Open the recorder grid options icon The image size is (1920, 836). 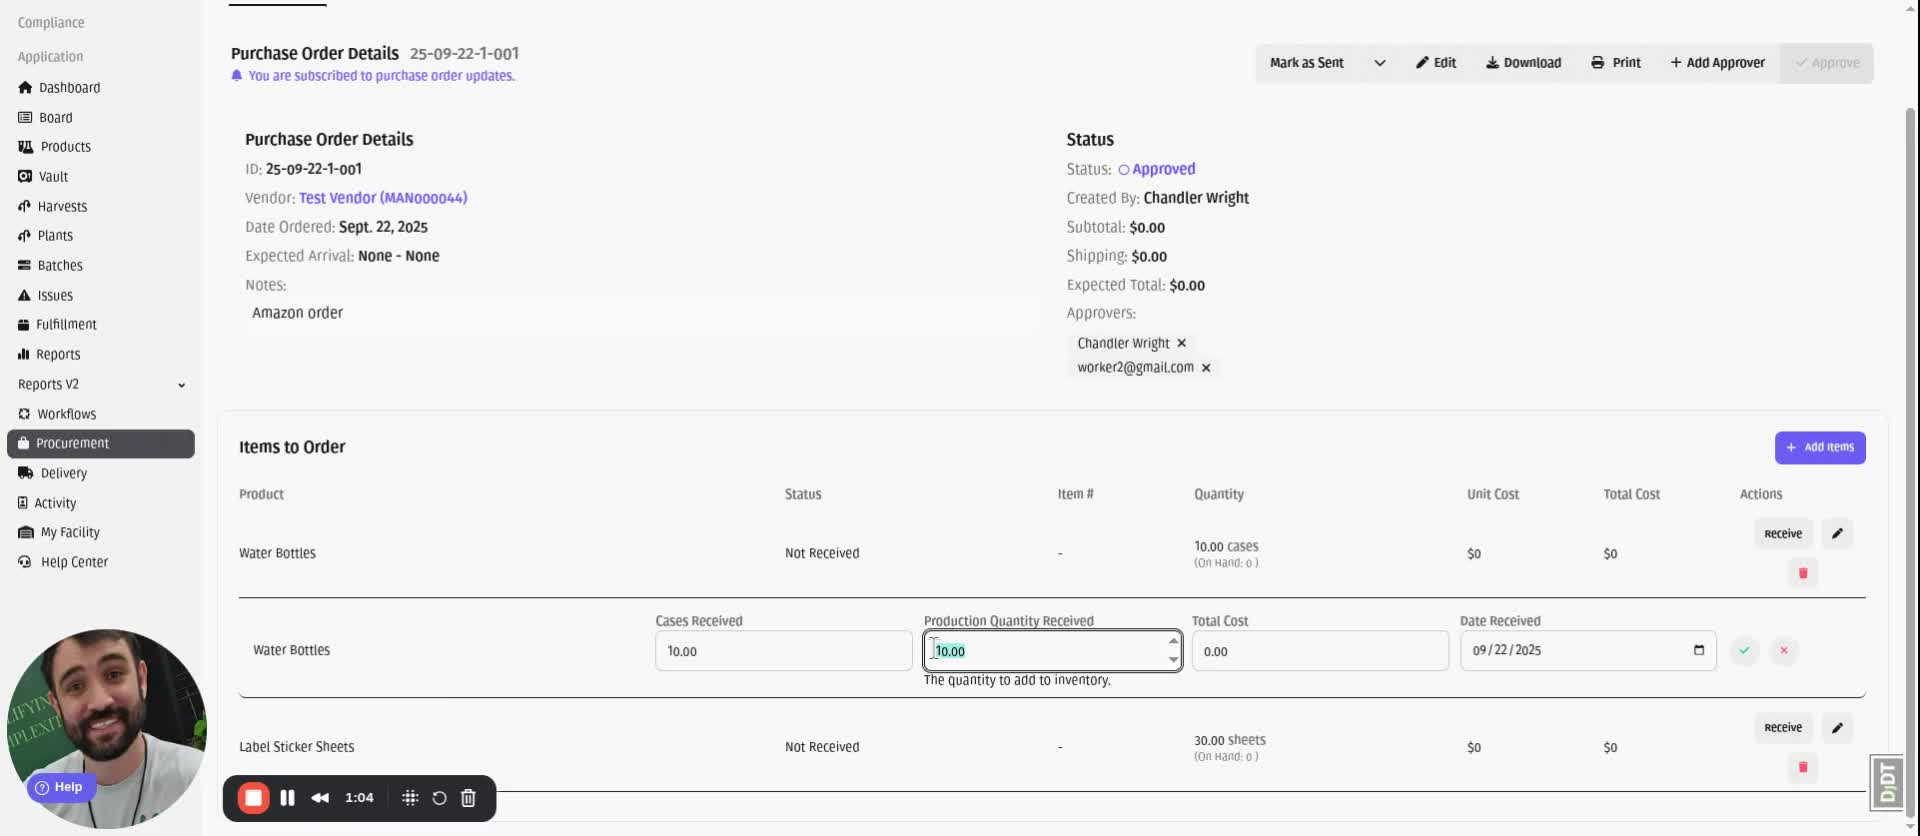pyautogui.click(x=410, y=798)
